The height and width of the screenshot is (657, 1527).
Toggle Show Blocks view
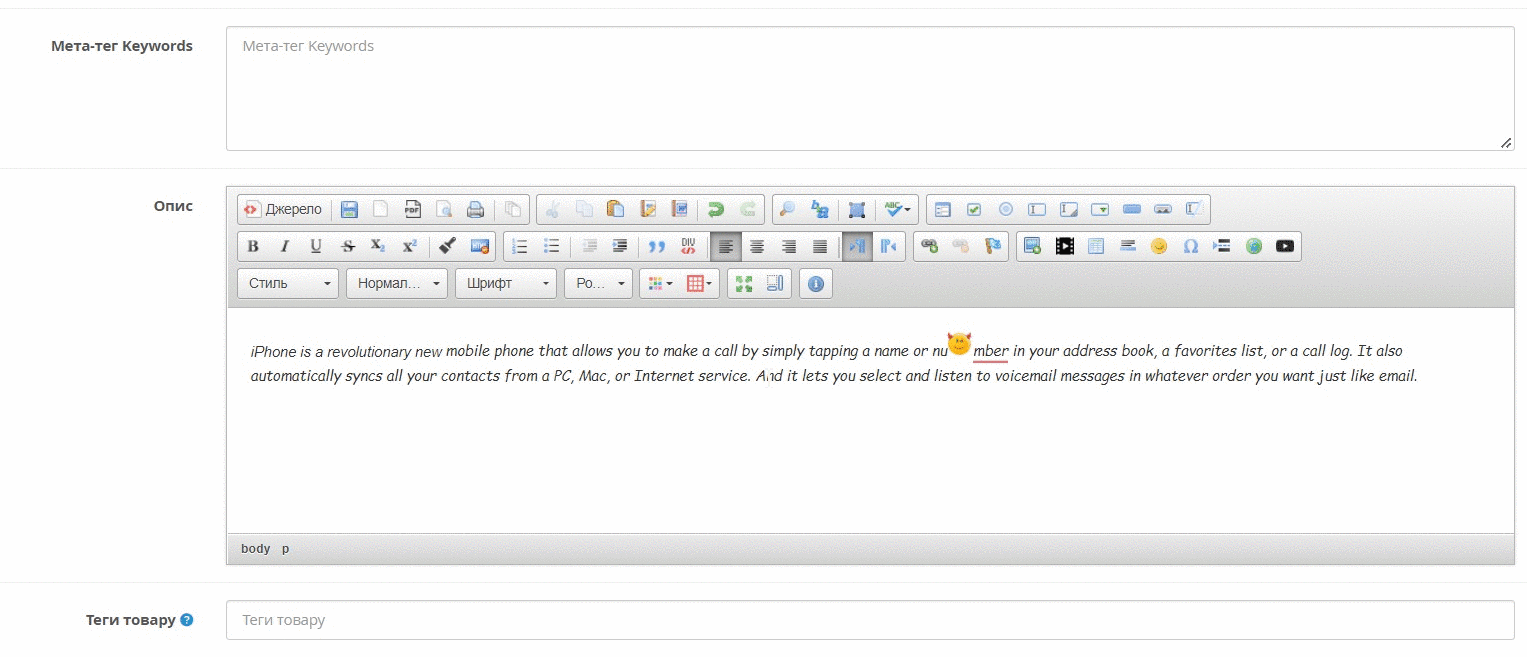775,284
